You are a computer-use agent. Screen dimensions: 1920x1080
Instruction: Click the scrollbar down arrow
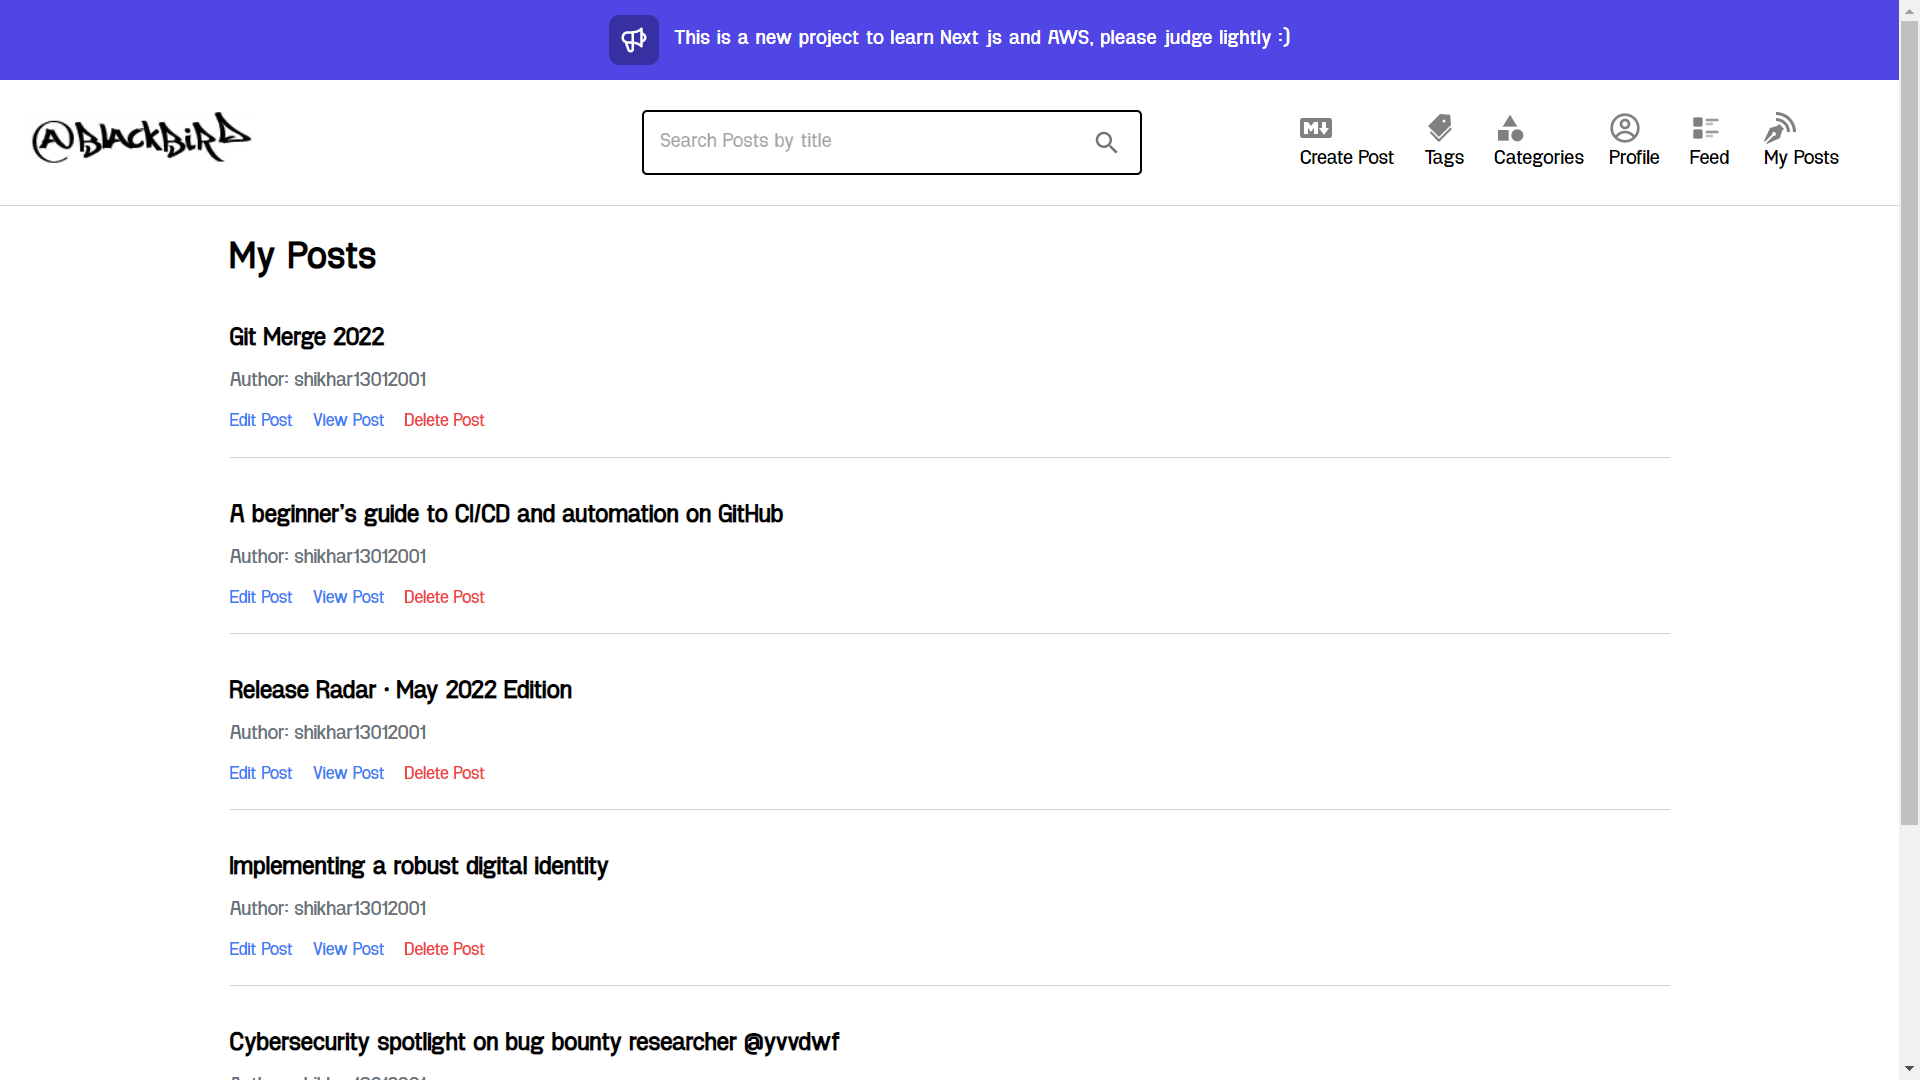click(1909, 1068)
